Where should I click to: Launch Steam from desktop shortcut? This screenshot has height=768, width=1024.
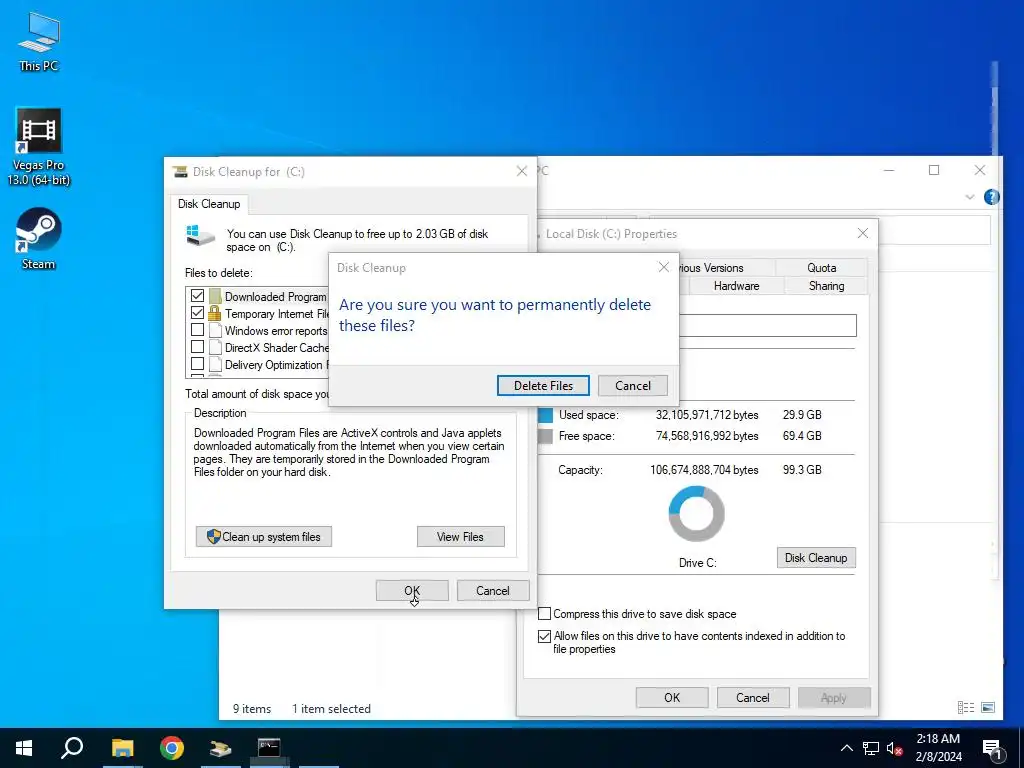[x=39, y=238]
